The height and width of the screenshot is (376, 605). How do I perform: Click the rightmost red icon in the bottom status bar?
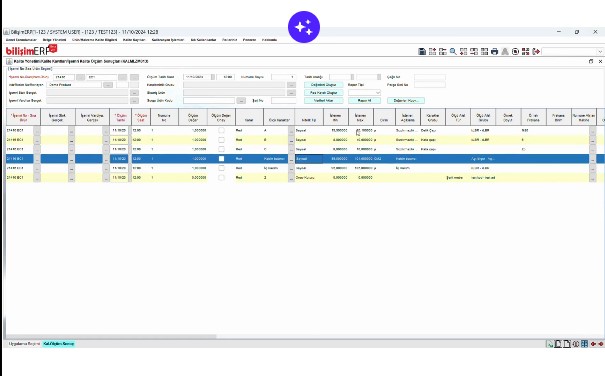coord(601,344)
